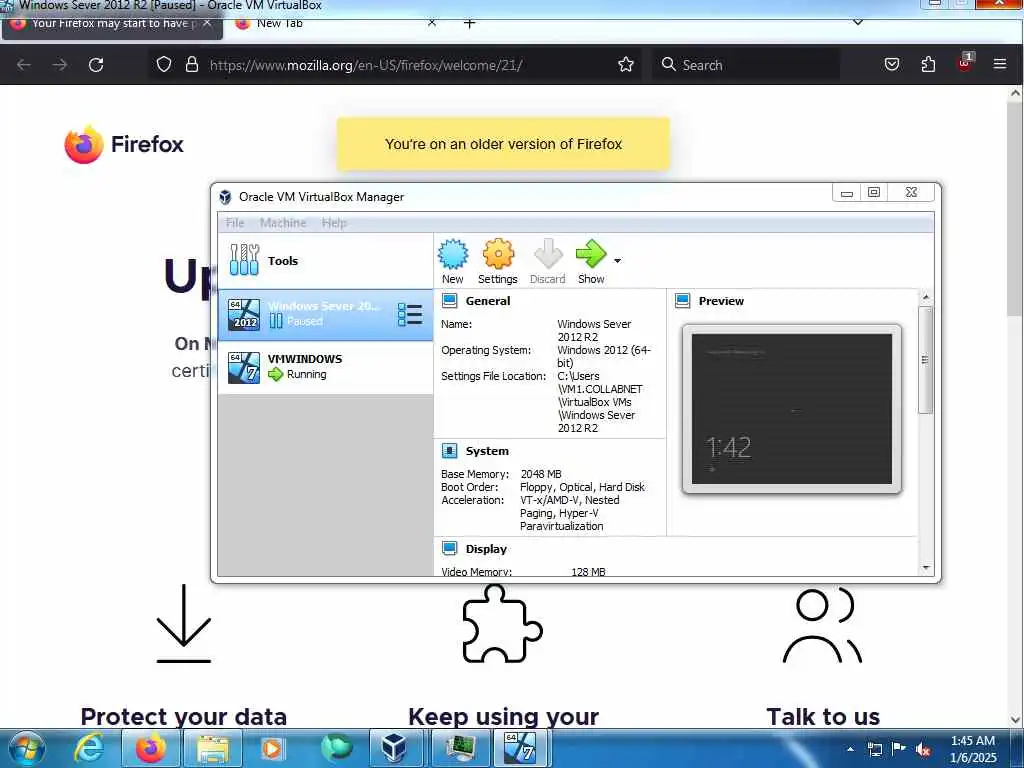The image size is (1024, 768).
Task: Click the VirtualBox details vertical scrollbar thumb
Action: pos(925,359)
